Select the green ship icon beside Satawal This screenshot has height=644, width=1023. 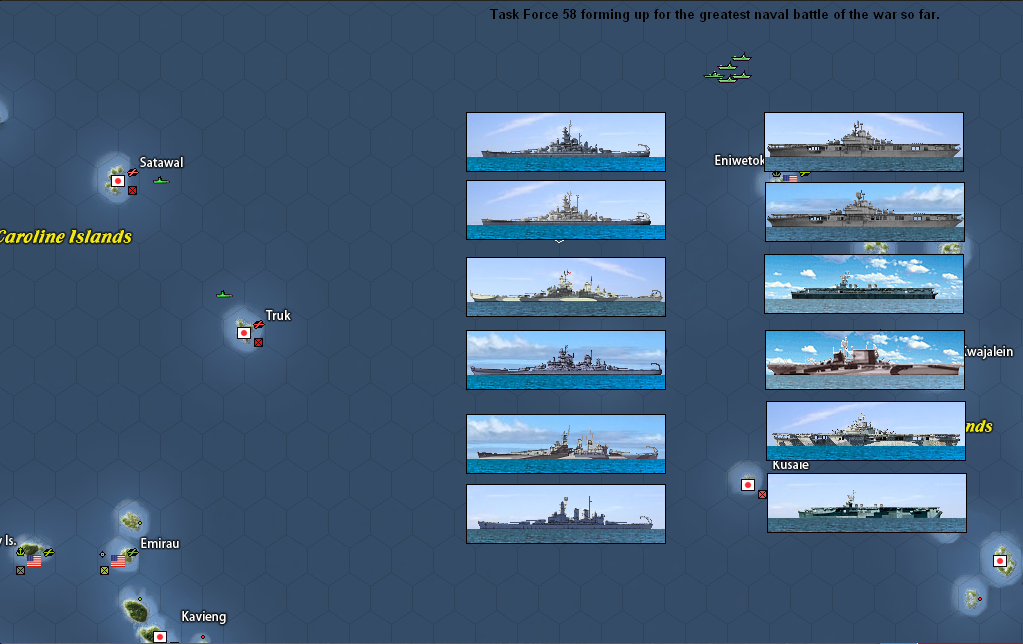[x=161, y=181]
